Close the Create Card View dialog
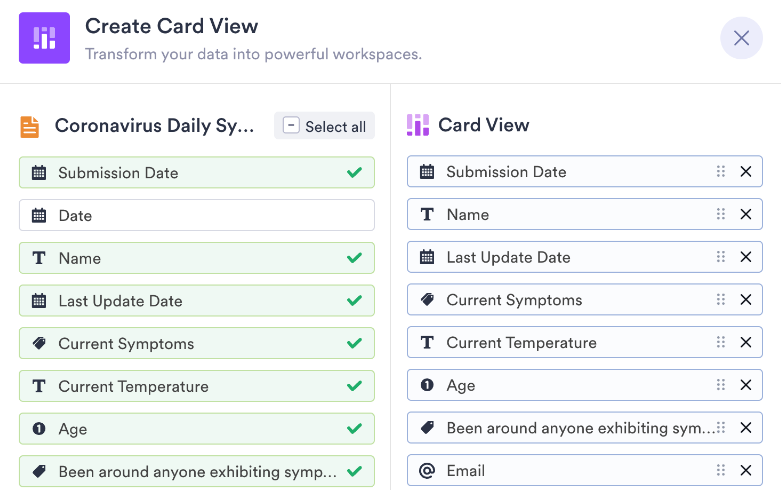Image resolution: width=781 pixels, height=490 pixels. pyautogui.click(x=741, y=38)
